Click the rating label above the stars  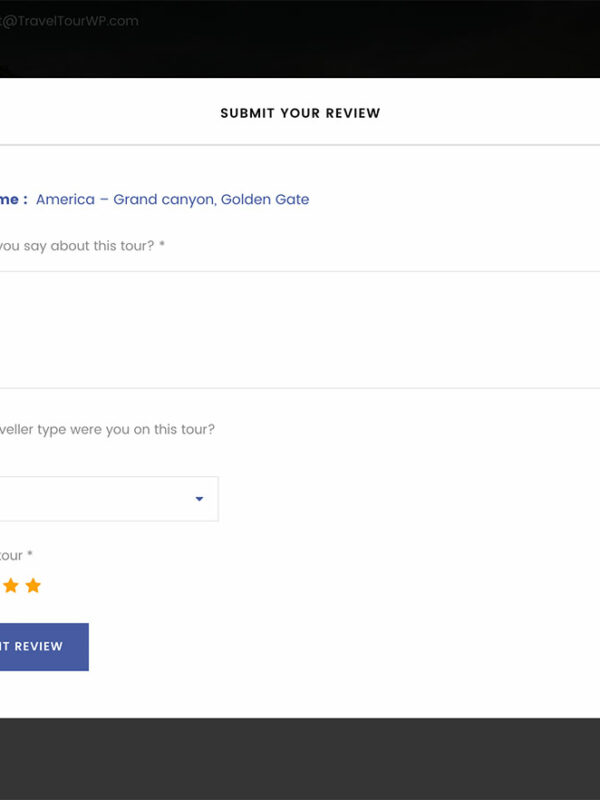[x=10, y=555]
